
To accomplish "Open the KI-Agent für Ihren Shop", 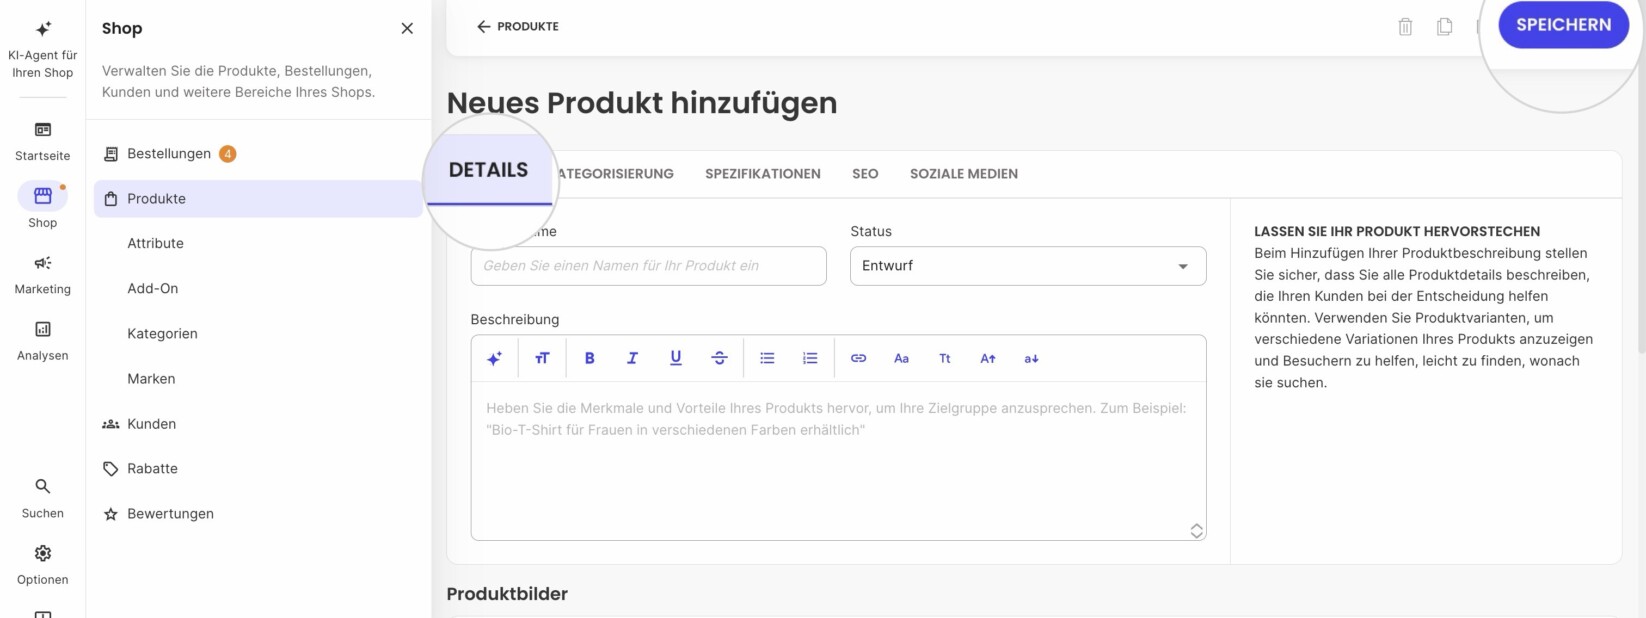I will click(x=42, y=48).
